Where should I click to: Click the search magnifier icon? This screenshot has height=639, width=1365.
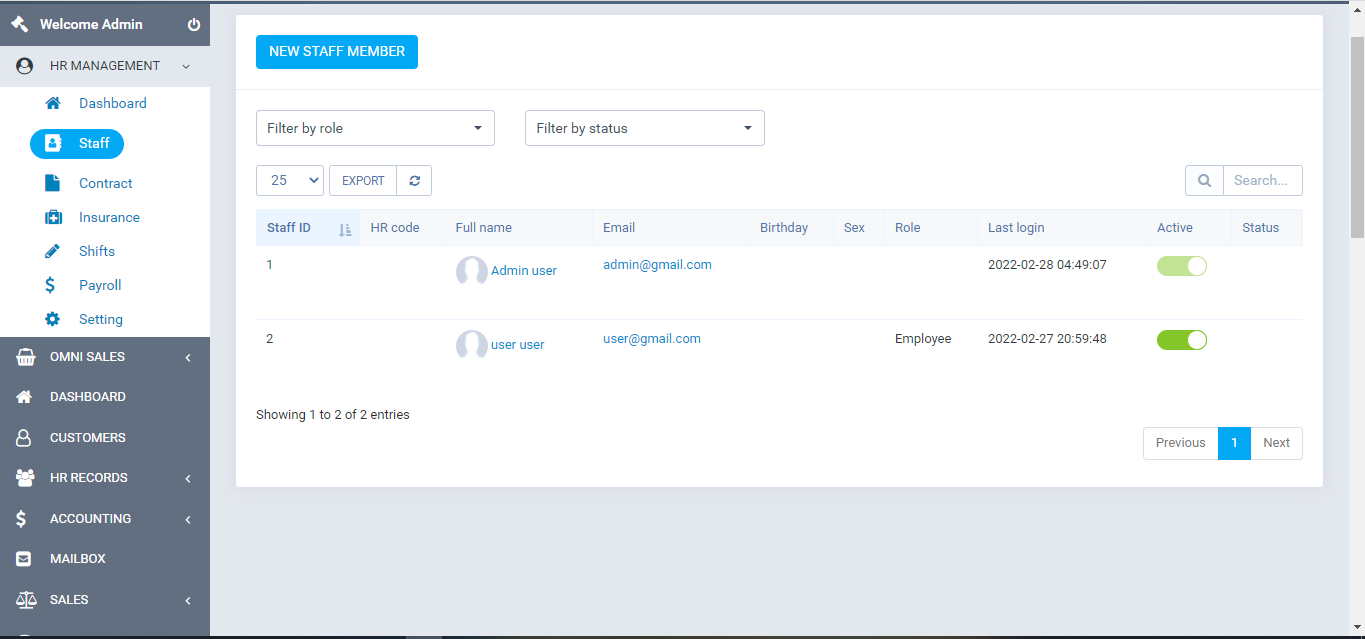click(x=1204, y=180)
